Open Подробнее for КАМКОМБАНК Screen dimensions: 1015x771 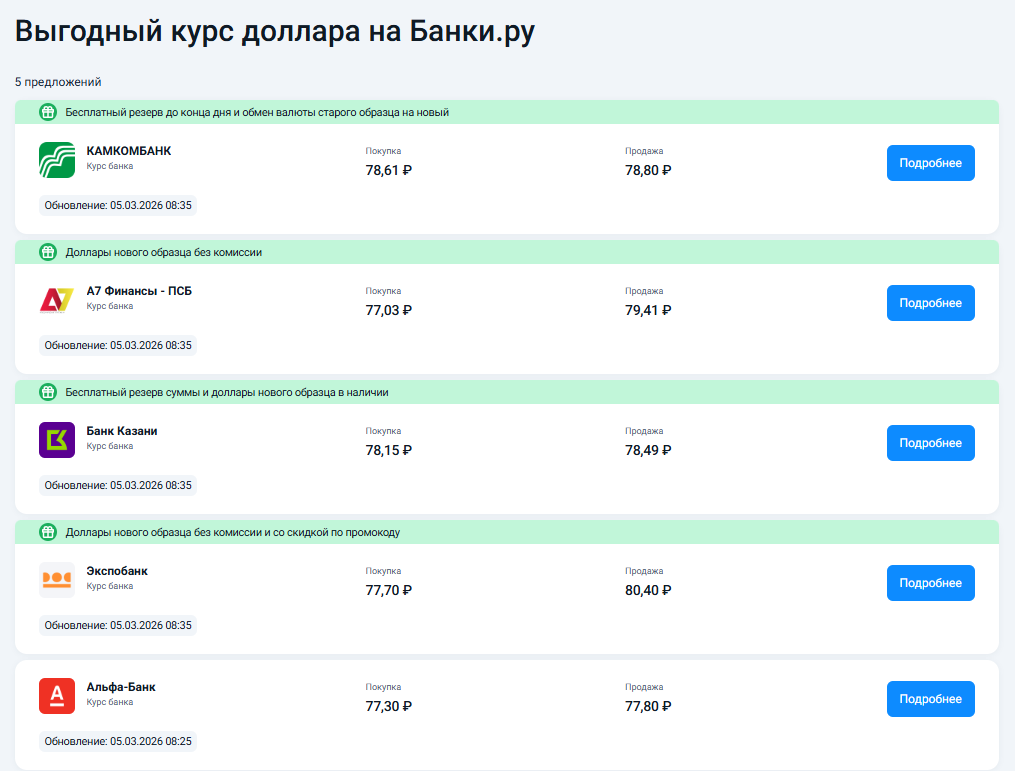pos(930,162)
